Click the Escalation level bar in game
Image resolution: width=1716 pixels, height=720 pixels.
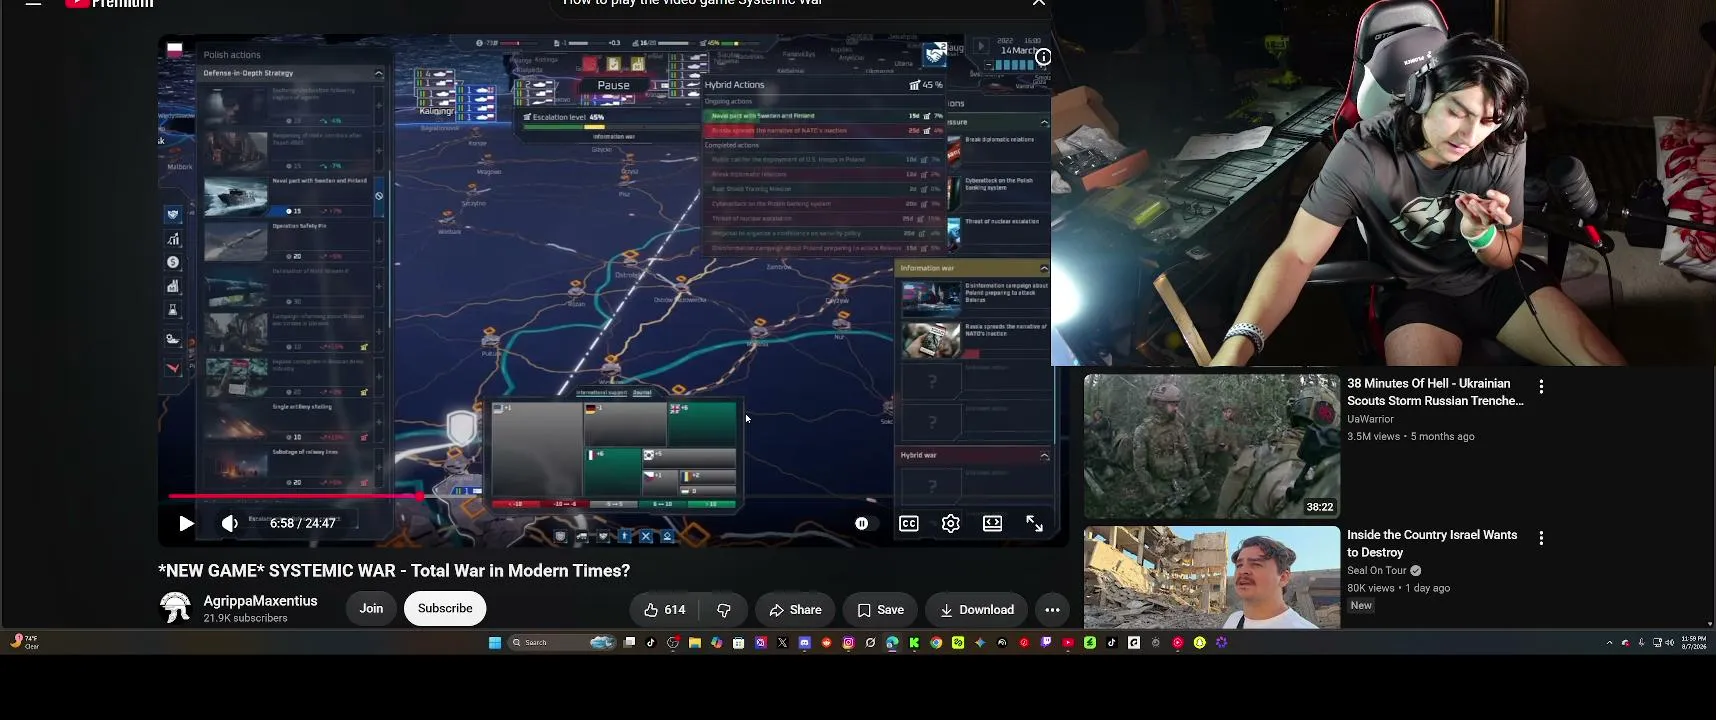[x=613, y=127]
